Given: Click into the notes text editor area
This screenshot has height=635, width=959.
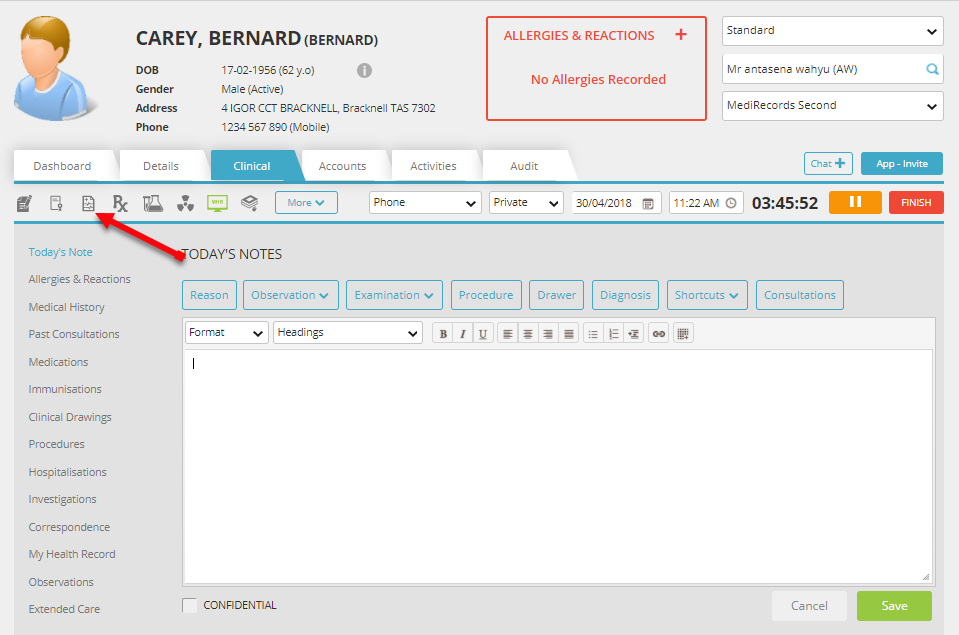Looking at the screenshot, I should tap(558, 466).
